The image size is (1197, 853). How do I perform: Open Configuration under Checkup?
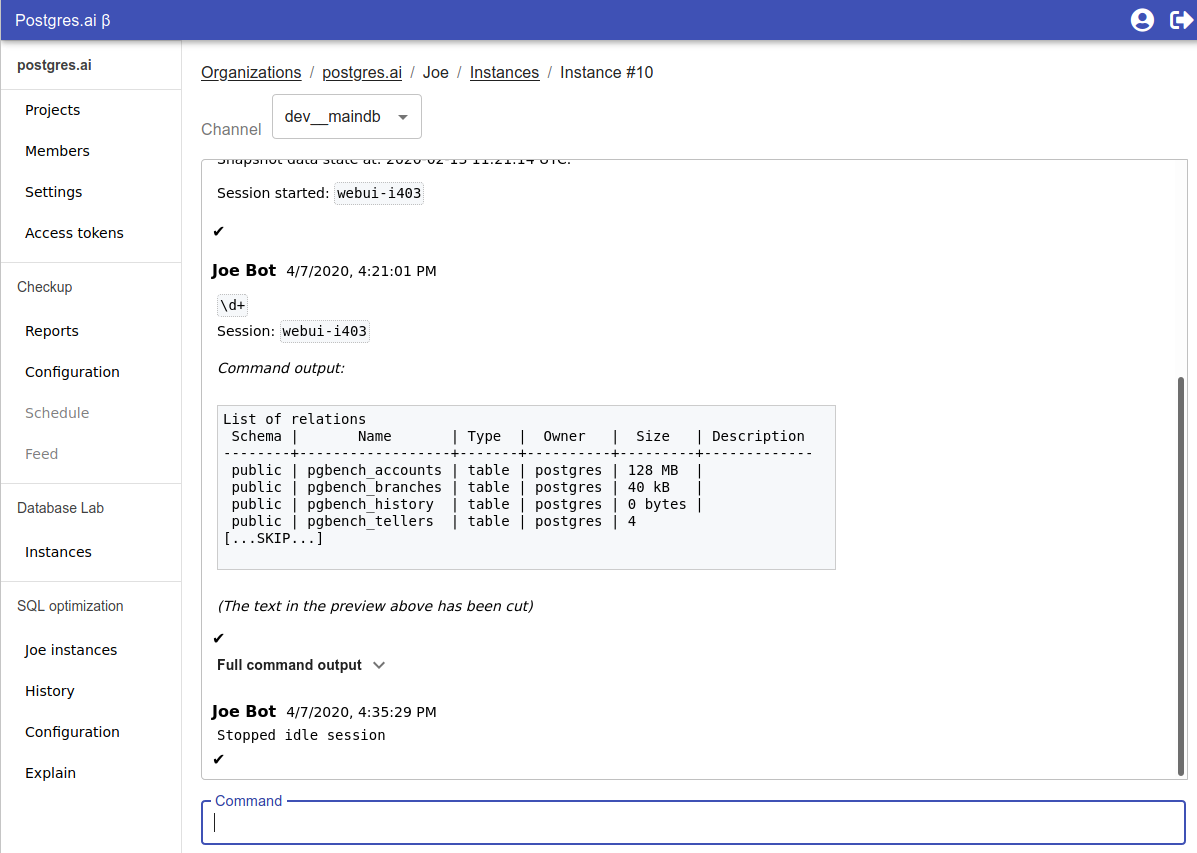(73, 372)
